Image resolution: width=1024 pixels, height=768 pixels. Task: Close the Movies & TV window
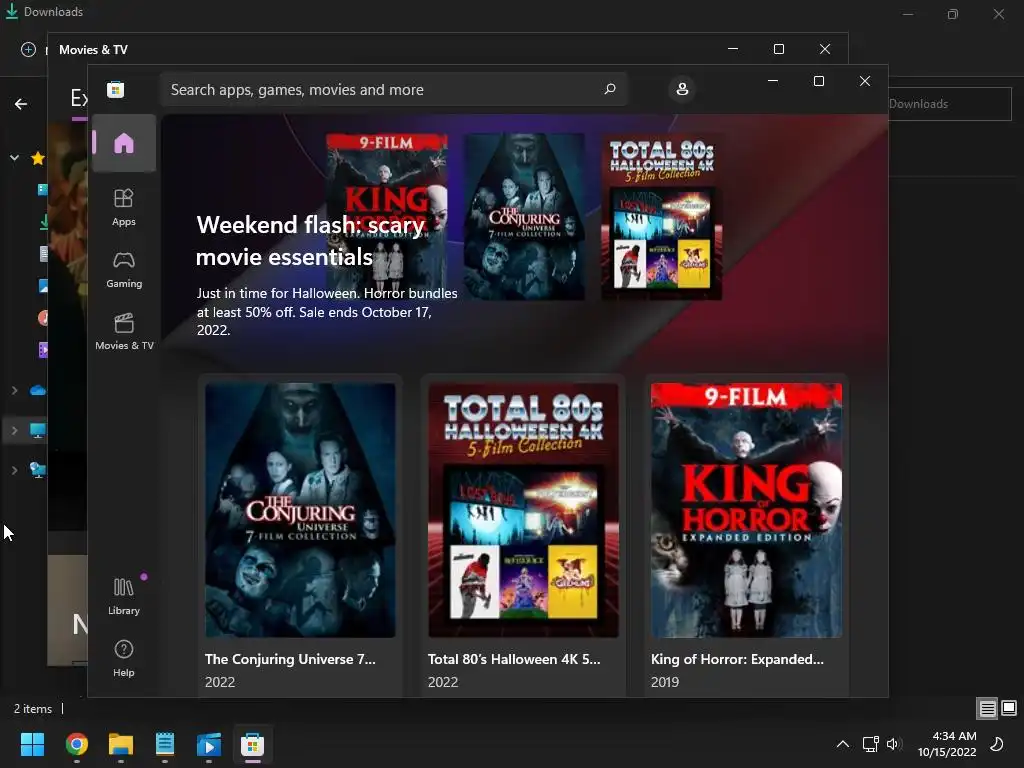825,49
